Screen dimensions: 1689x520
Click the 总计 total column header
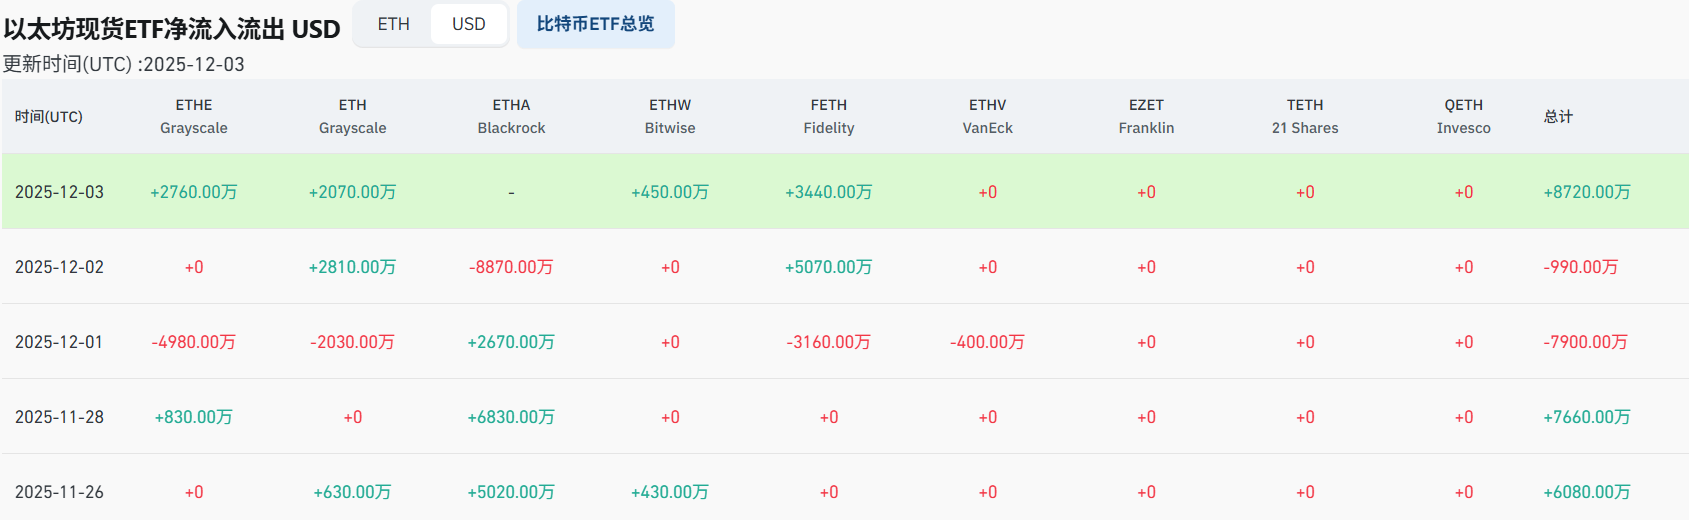[1558, 117]
